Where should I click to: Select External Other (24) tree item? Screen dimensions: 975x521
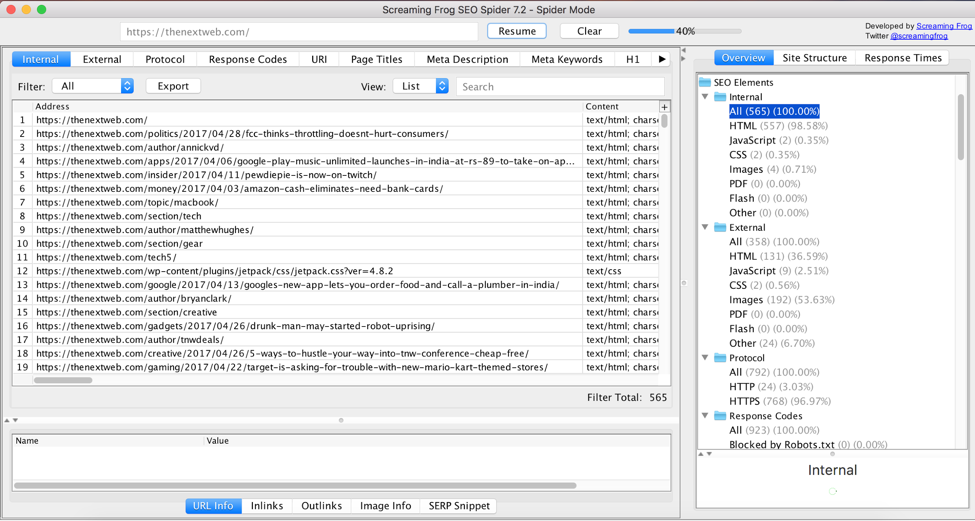point(772,343)
